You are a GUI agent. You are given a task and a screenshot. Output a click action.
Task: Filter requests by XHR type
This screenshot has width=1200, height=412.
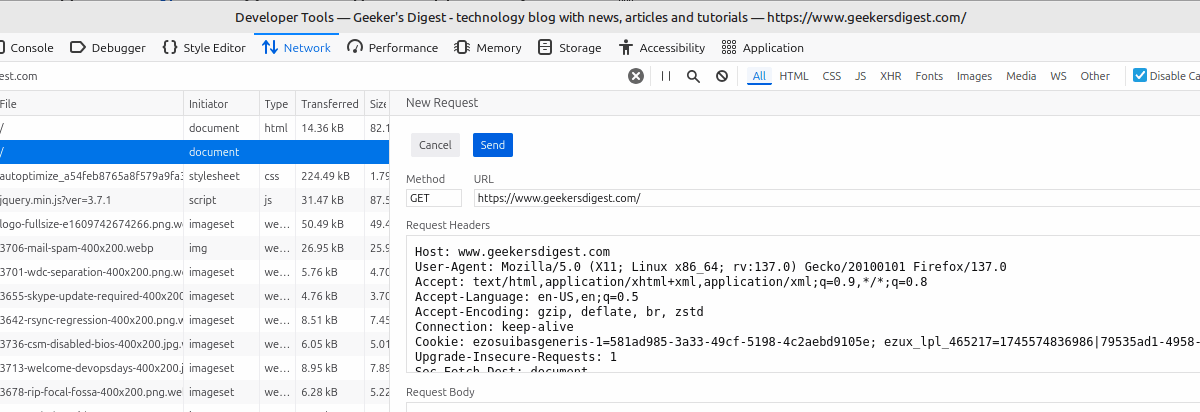(890, 76)
